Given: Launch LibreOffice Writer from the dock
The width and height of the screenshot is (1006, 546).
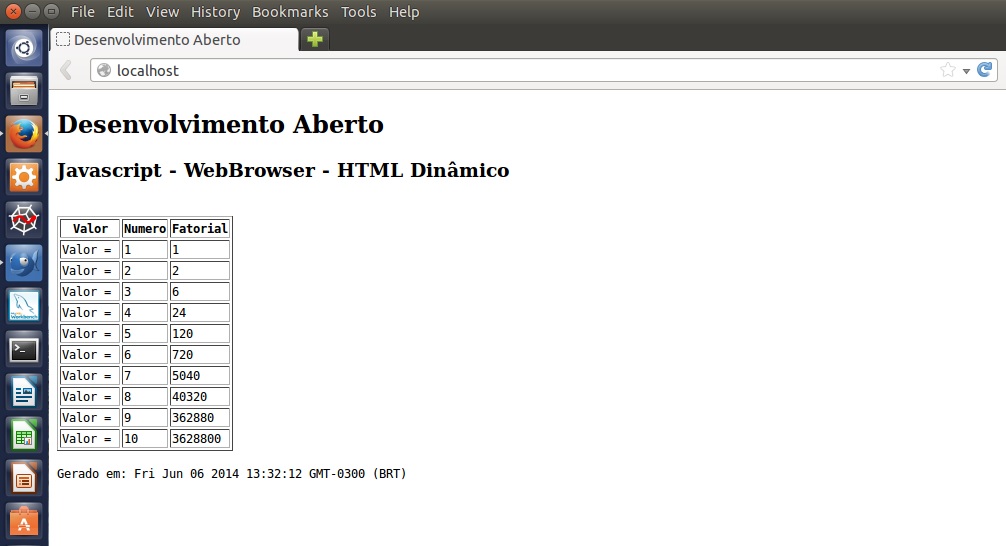Looking at the screenshot, I should click(x=24, y=392).
